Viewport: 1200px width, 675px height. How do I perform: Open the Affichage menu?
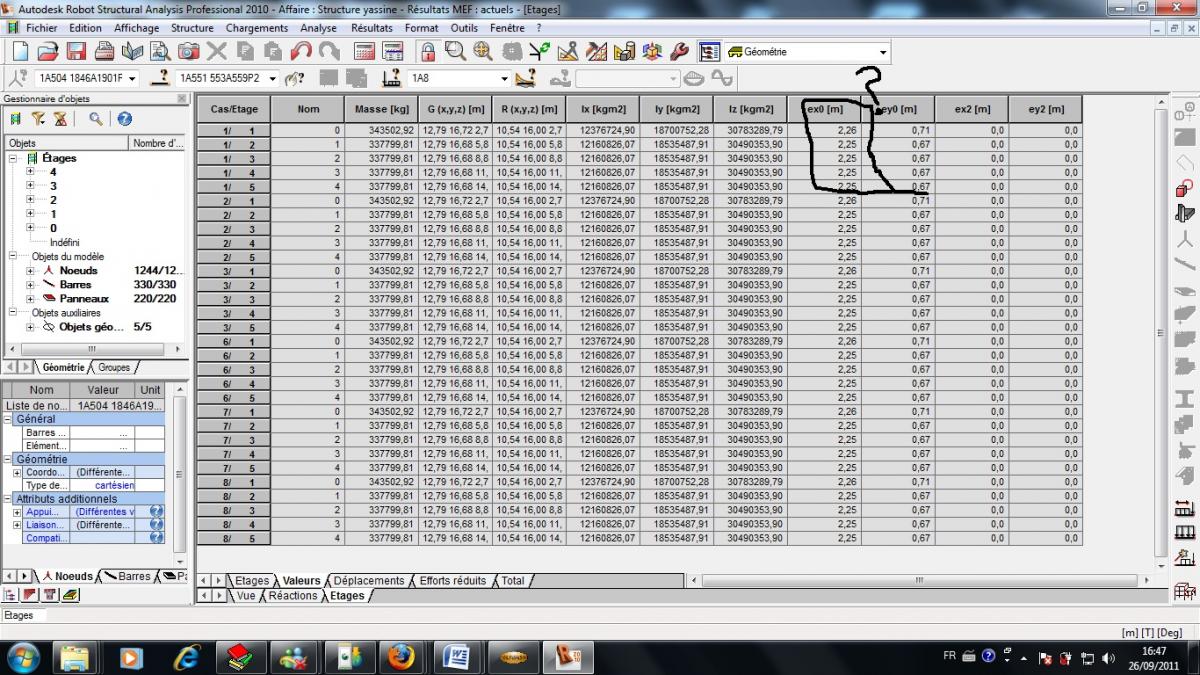tap(136, 28)
